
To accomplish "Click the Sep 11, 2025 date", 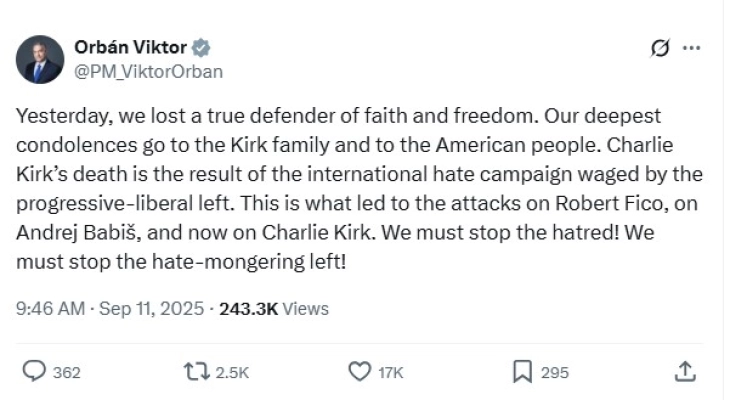I will pos(151,309).
